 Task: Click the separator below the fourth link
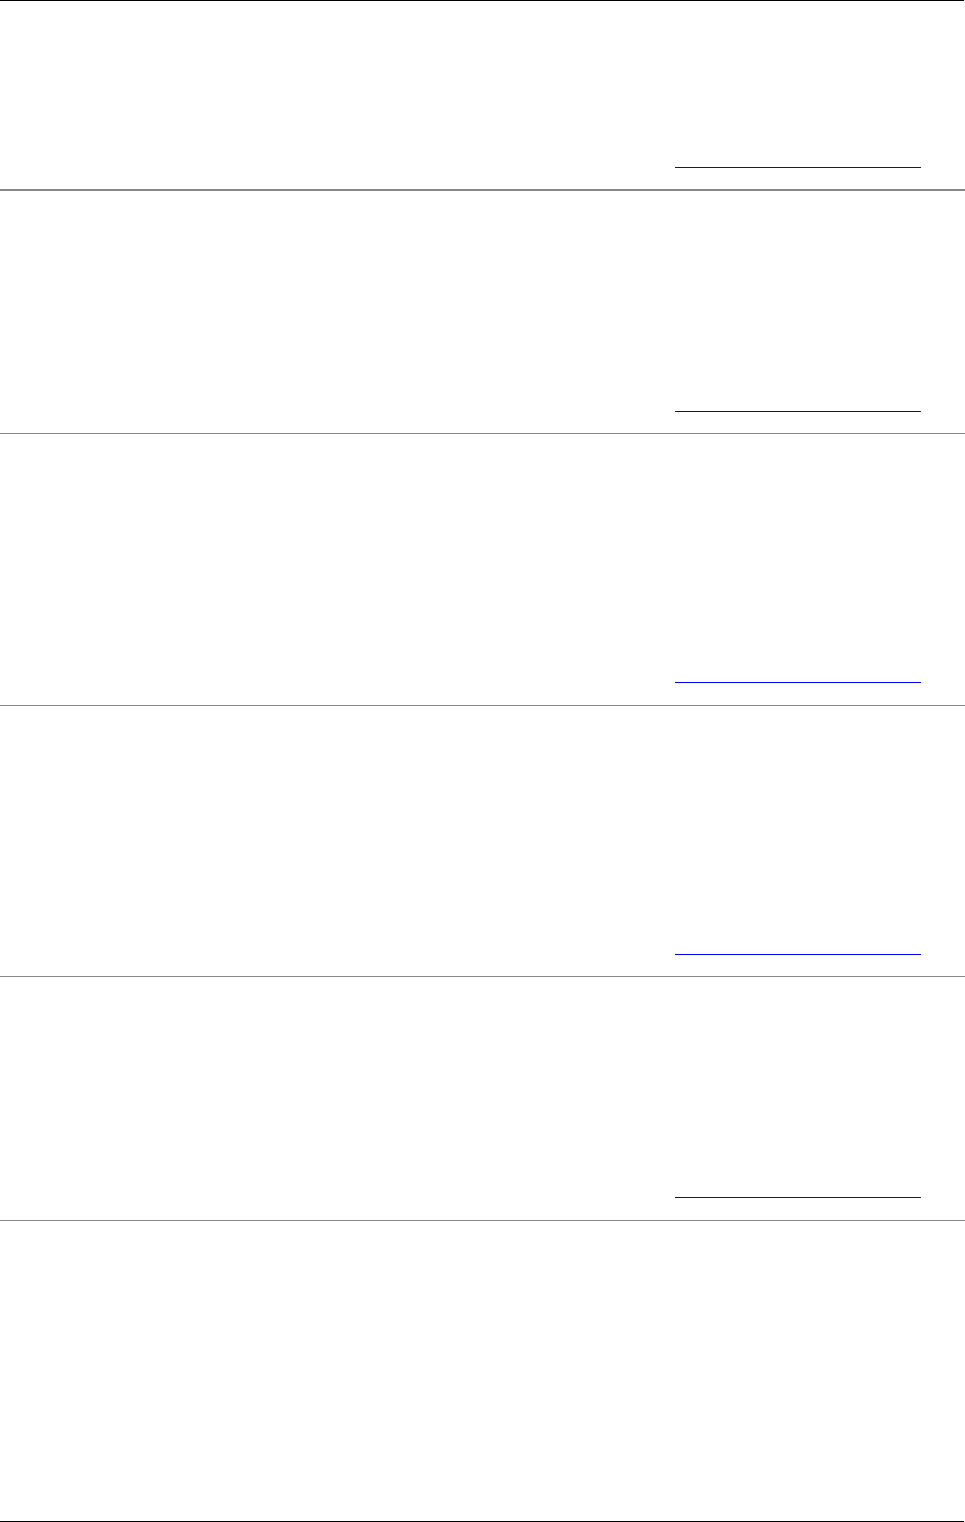coord(482,977)
